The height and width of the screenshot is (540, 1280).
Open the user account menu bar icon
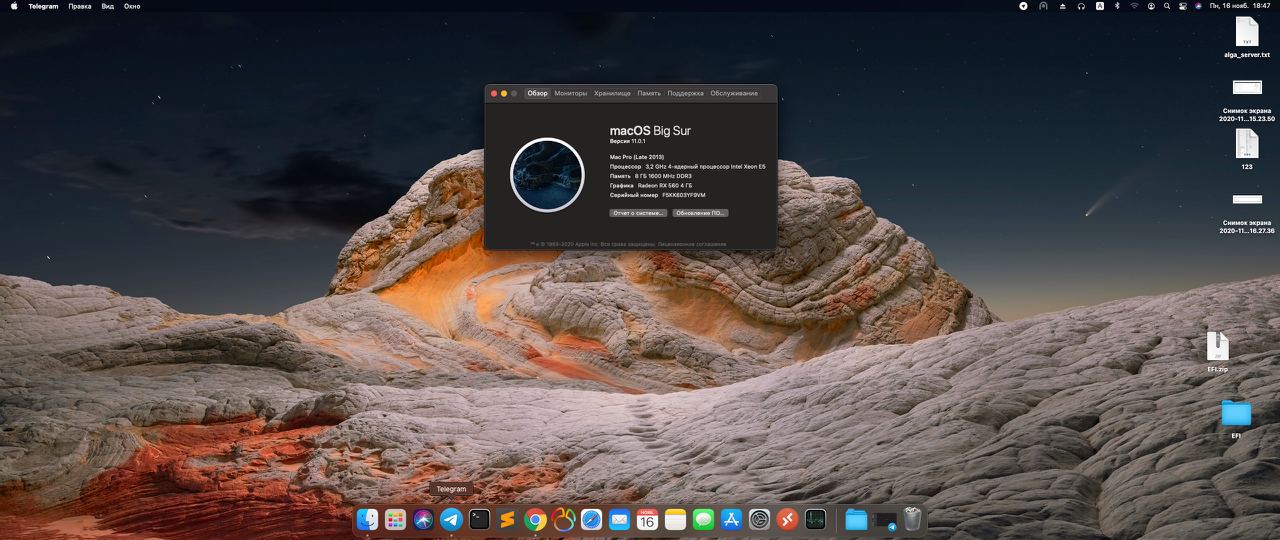click(1151, 6)
